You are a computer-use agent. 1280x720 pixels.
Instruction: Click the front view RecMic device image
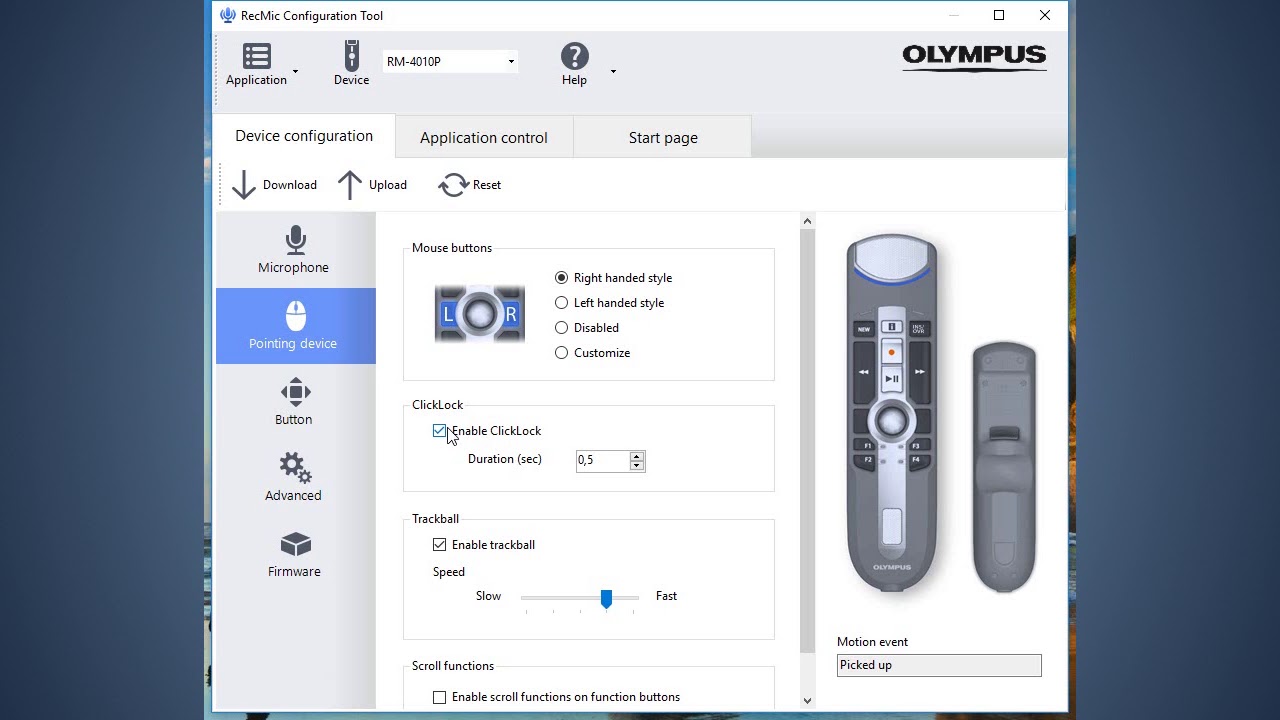pos(891,413)
